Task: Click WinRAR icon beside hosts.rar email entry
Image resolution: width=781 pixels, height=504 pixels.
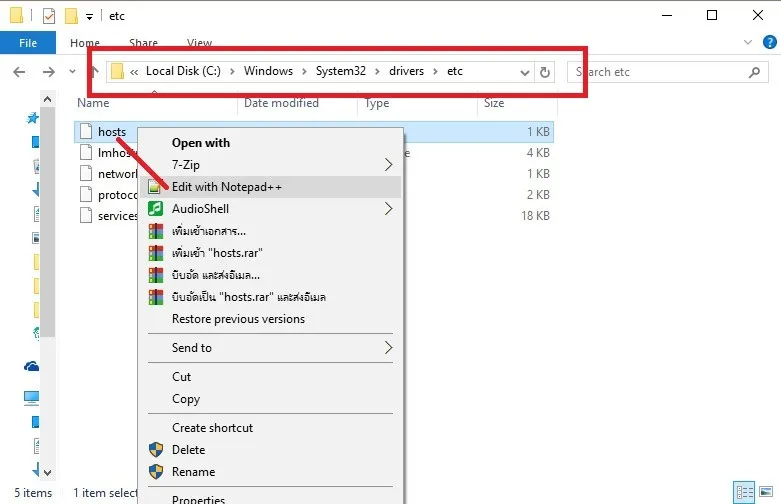Action: pos(156,297)
